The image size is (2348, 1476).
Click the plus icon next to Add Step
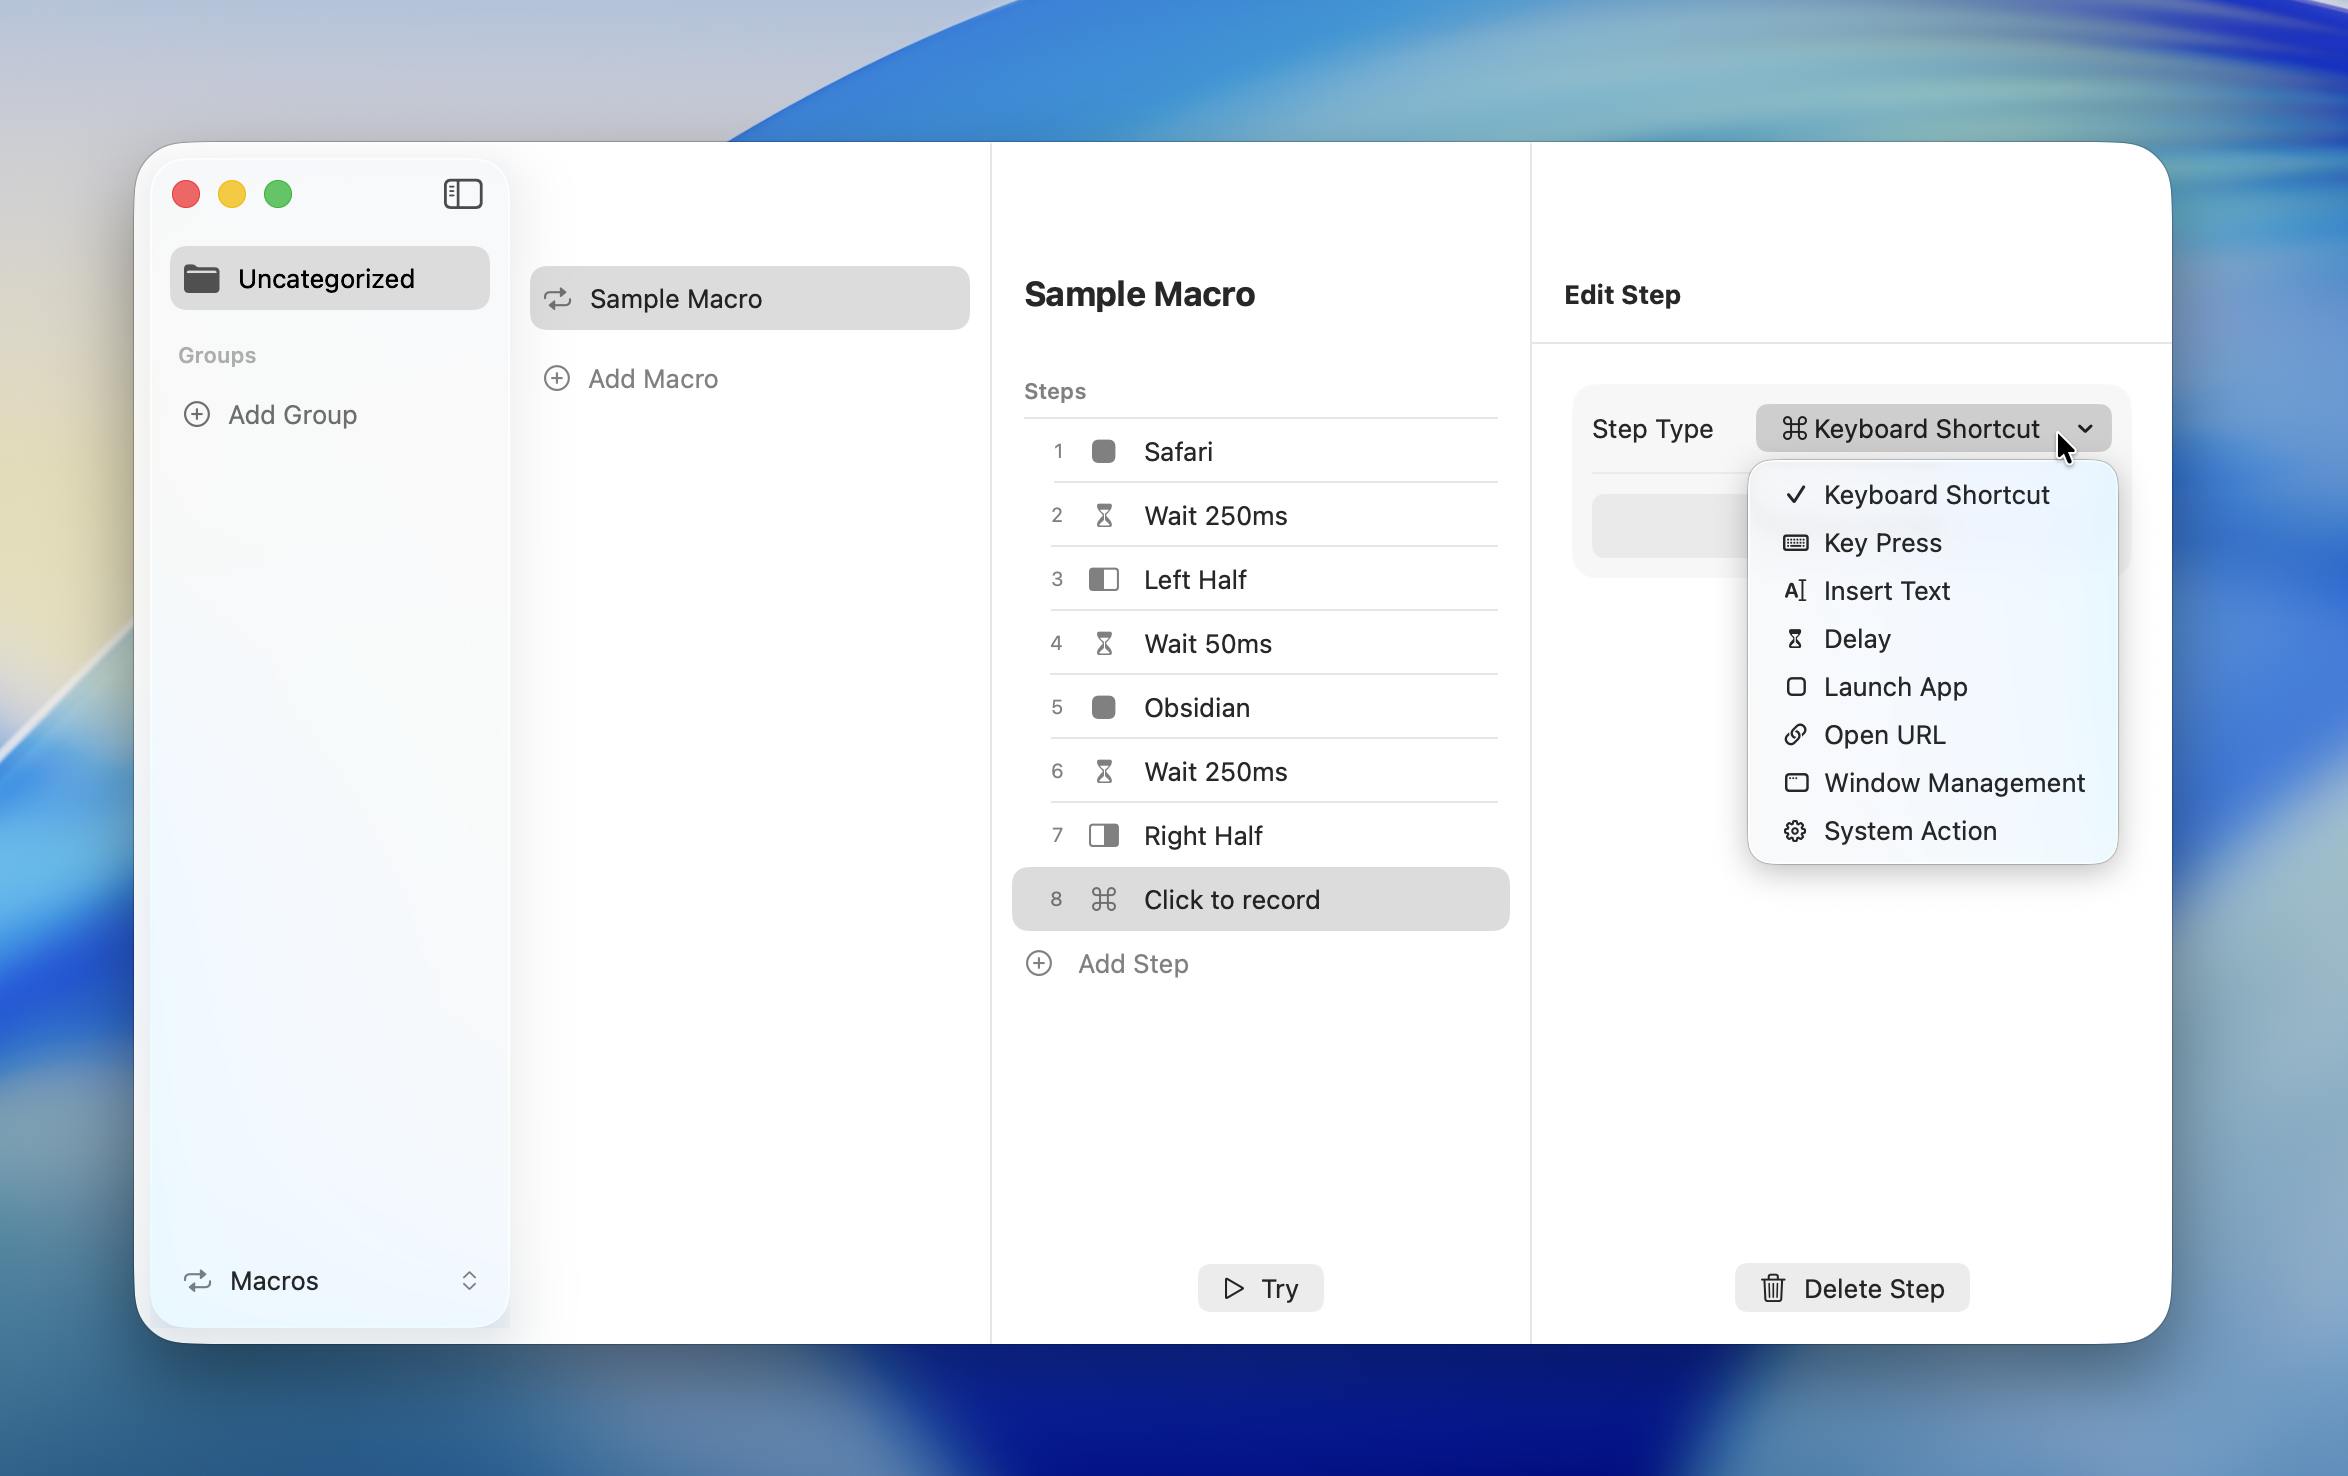(1038, 963)
